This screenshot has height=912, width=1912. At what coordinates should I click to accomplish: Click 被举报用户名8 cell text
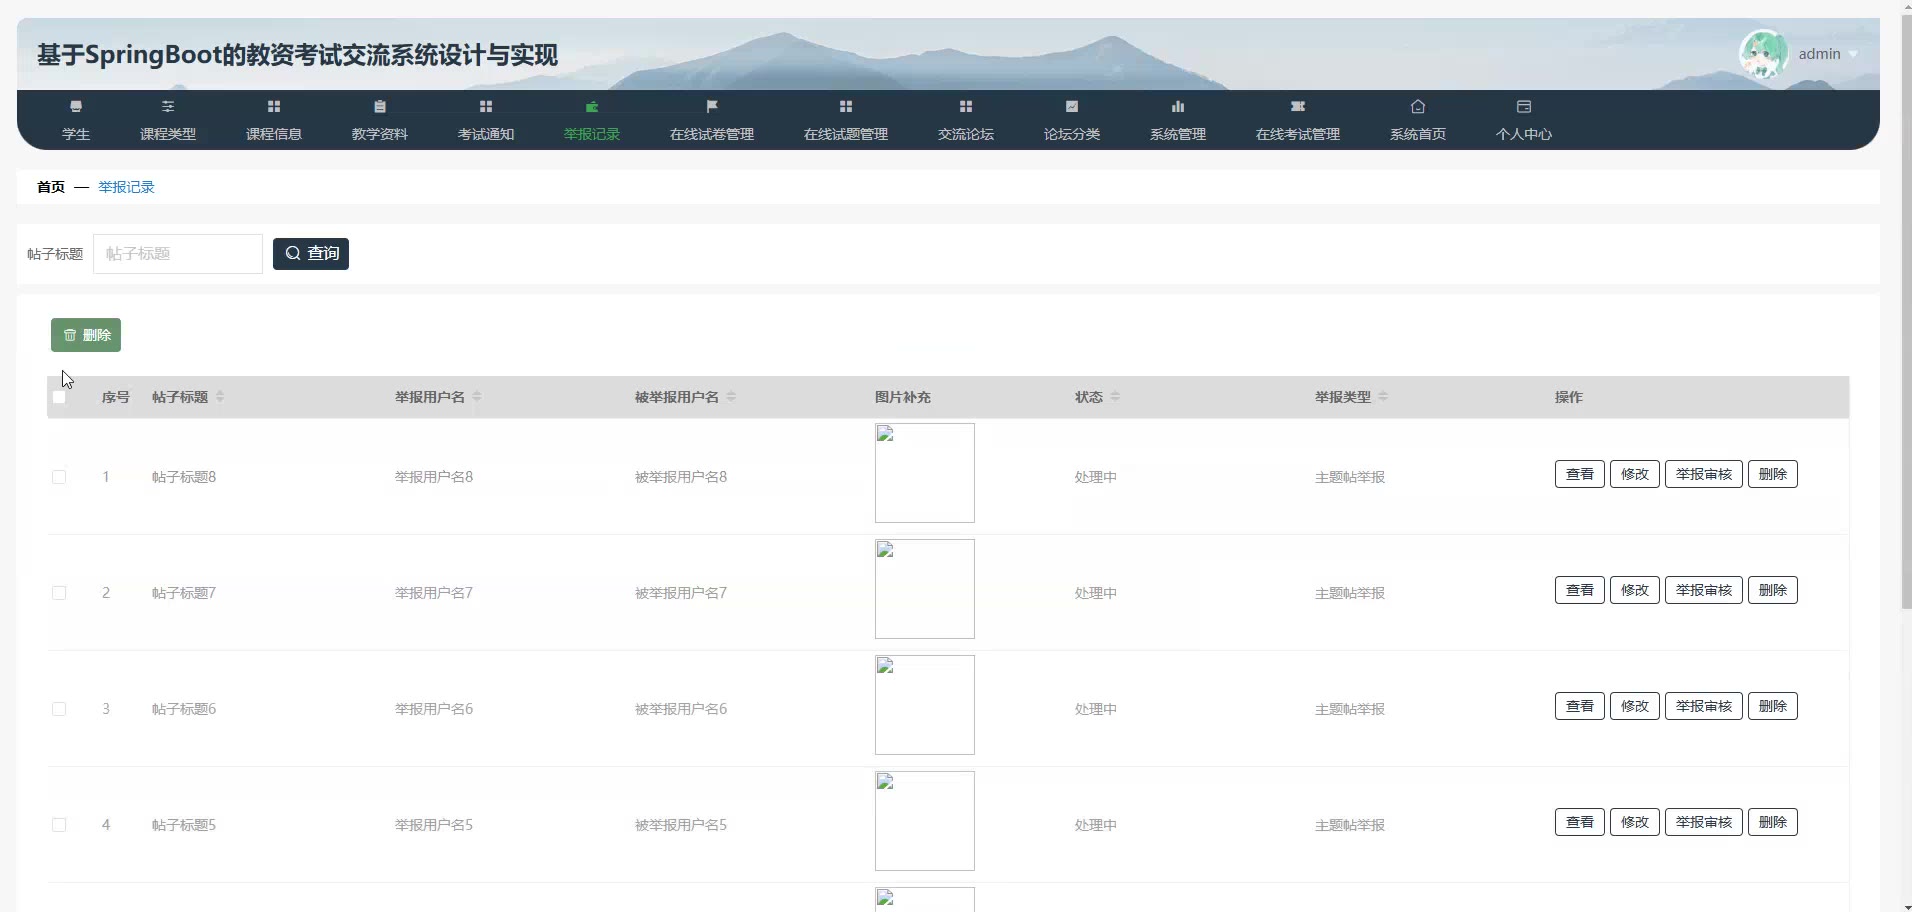(x=681, y=477)
